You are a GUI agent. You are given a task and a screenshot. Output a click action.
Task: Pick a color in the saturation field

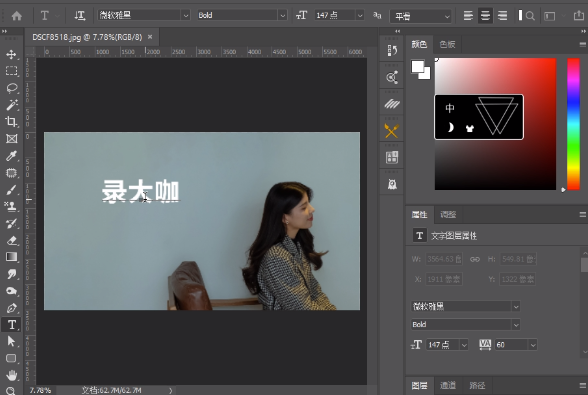tap(495, 124)
